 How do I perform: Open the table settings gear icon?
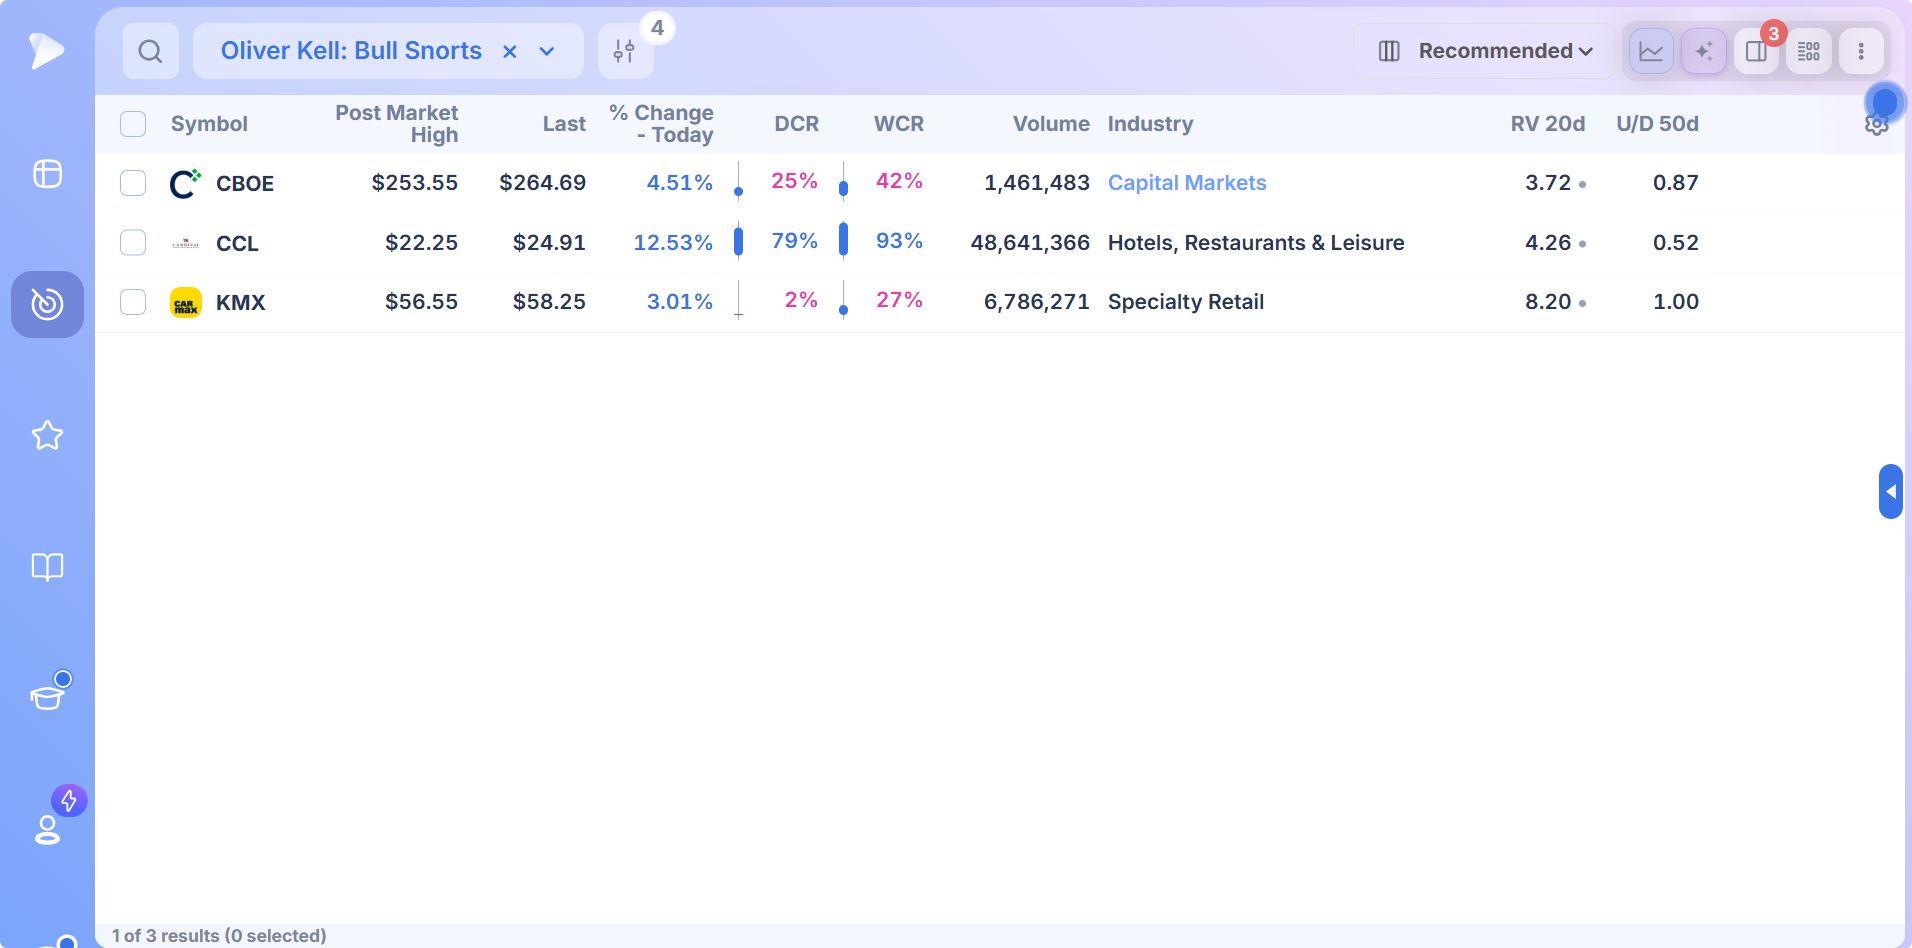(x=1877, y=124)
